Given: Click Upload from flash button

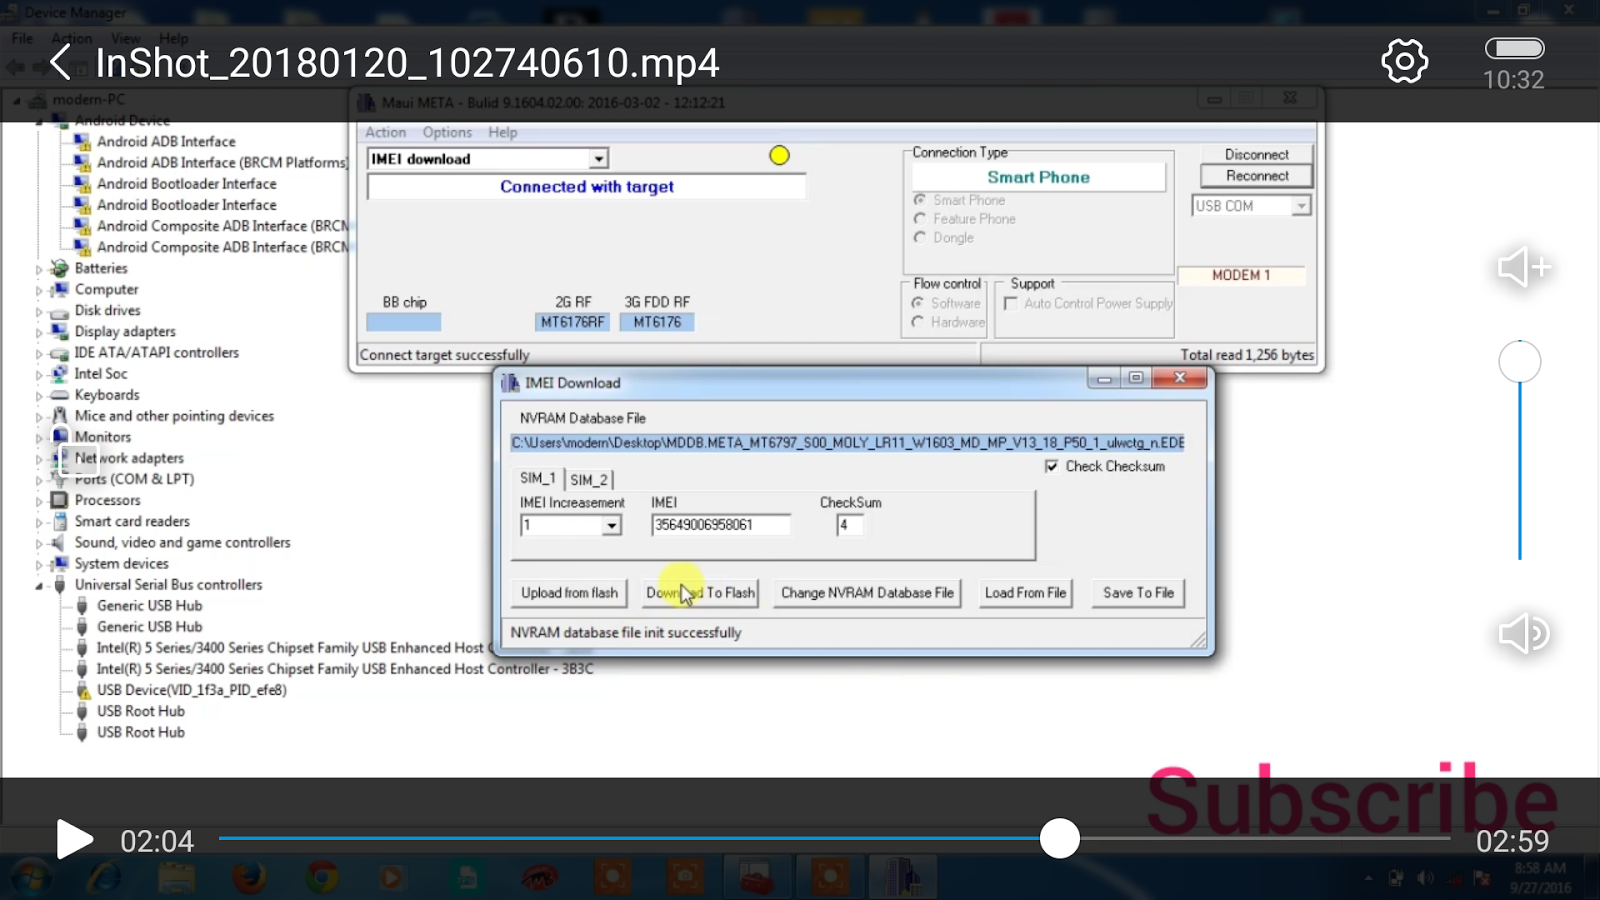Looking at the screenshot, I should (569, 593).
